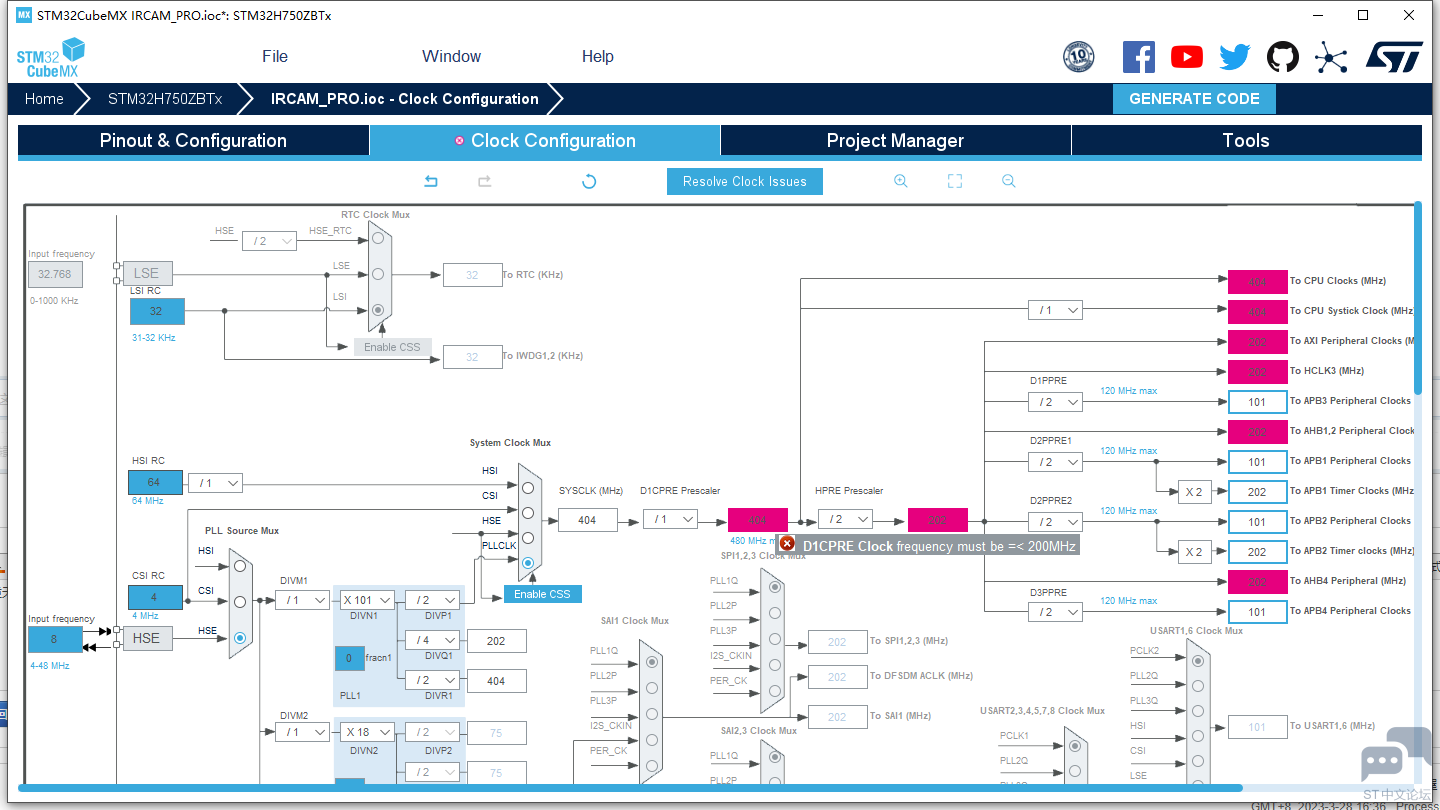Go to Home breadcrumb
This screenshot has height=810, width=1440.
pyautogui.click(x=44, y=99)
